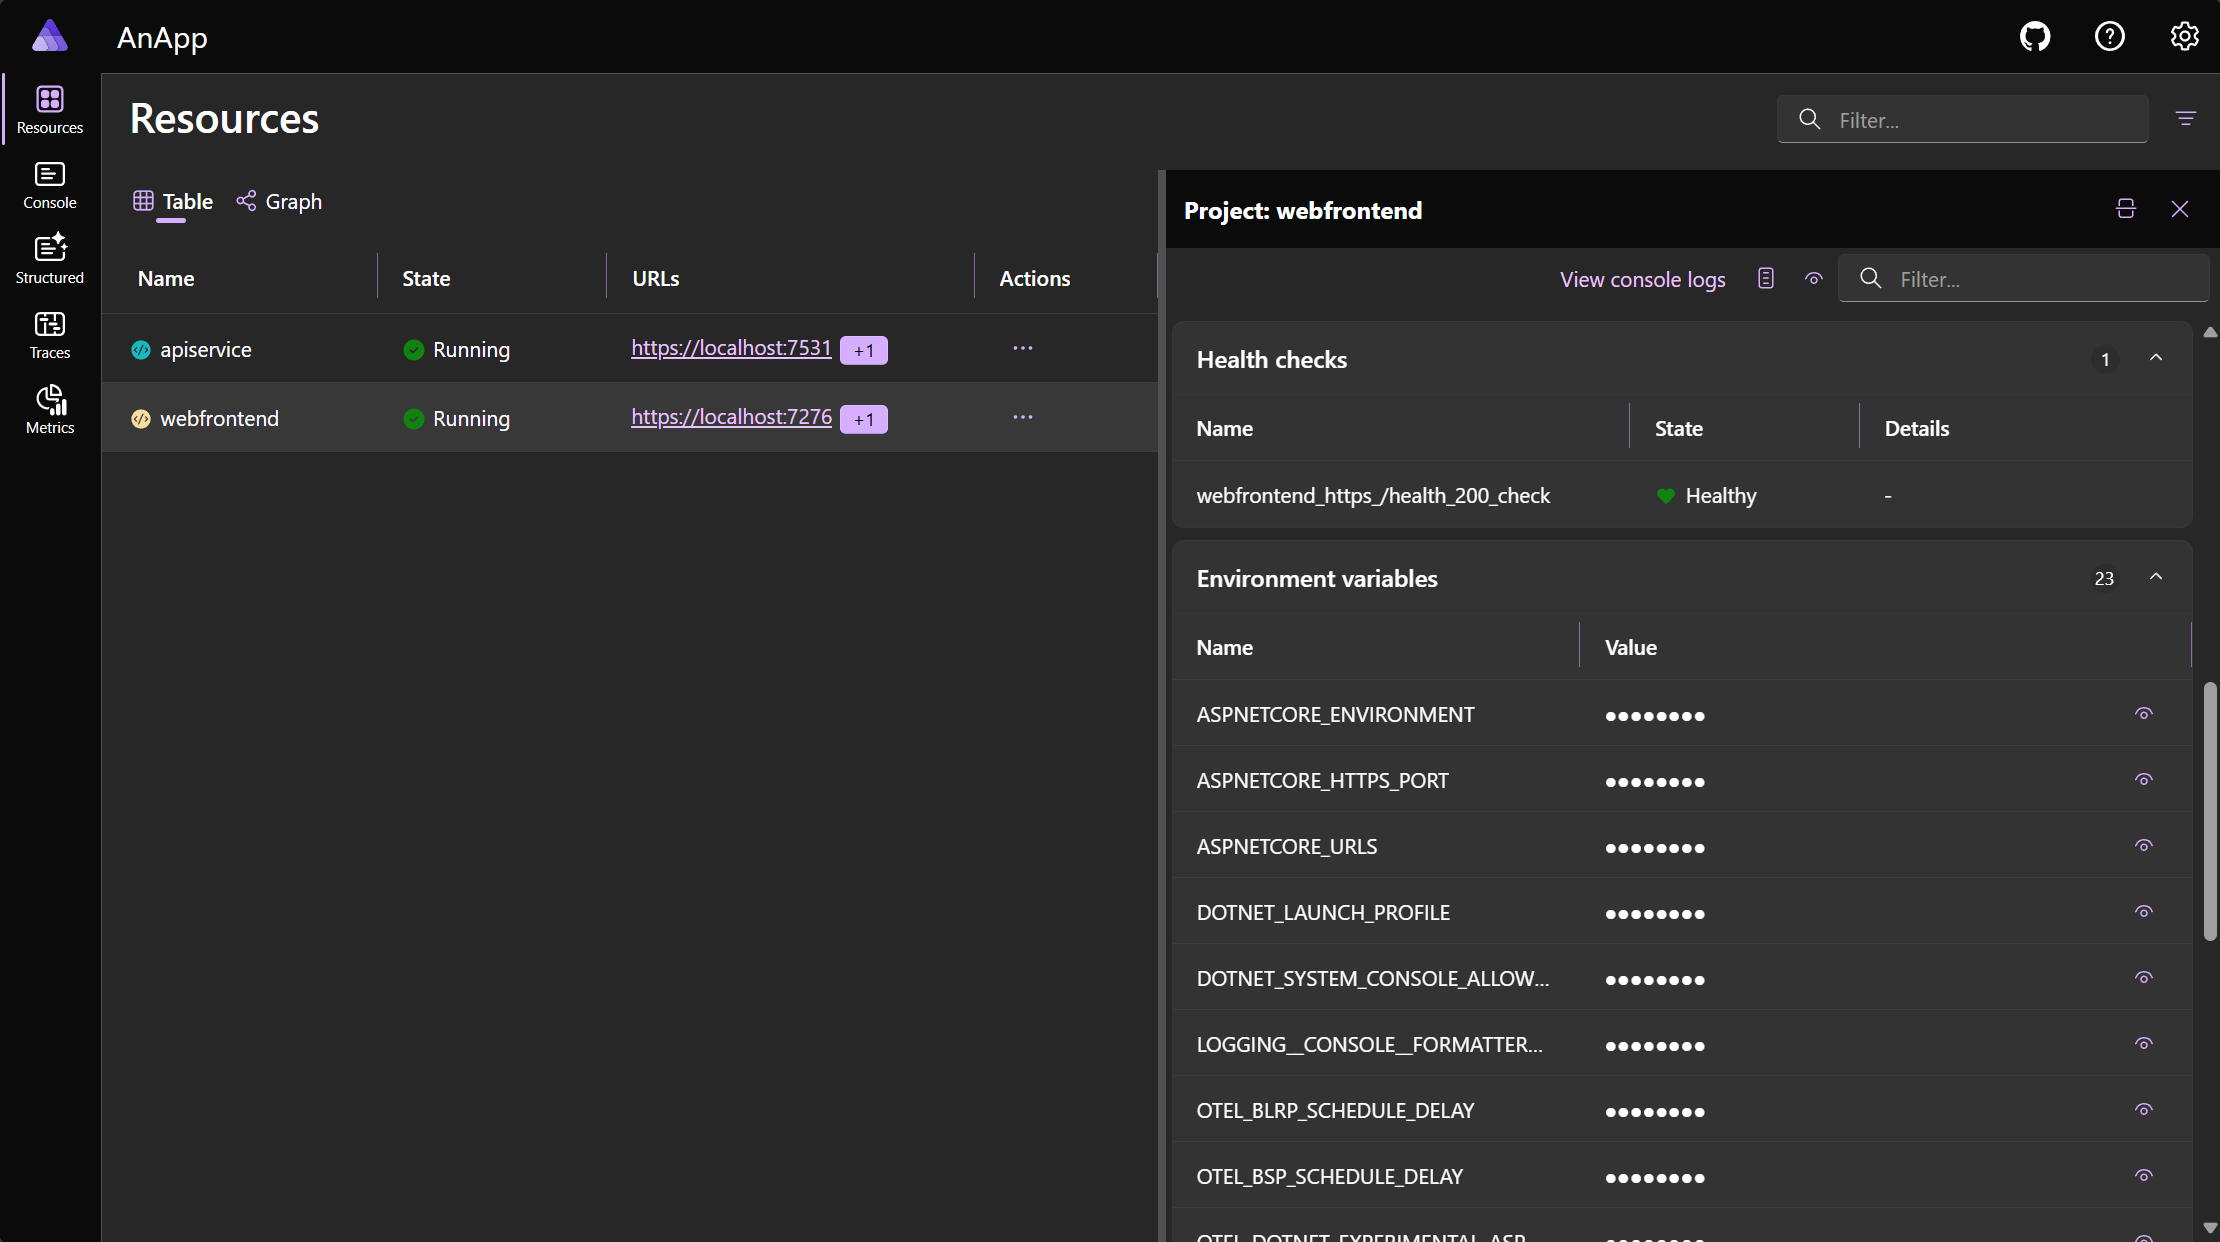Open the Console page from the sidebar
This screenshot has width=2220, height=1242.
49,186
